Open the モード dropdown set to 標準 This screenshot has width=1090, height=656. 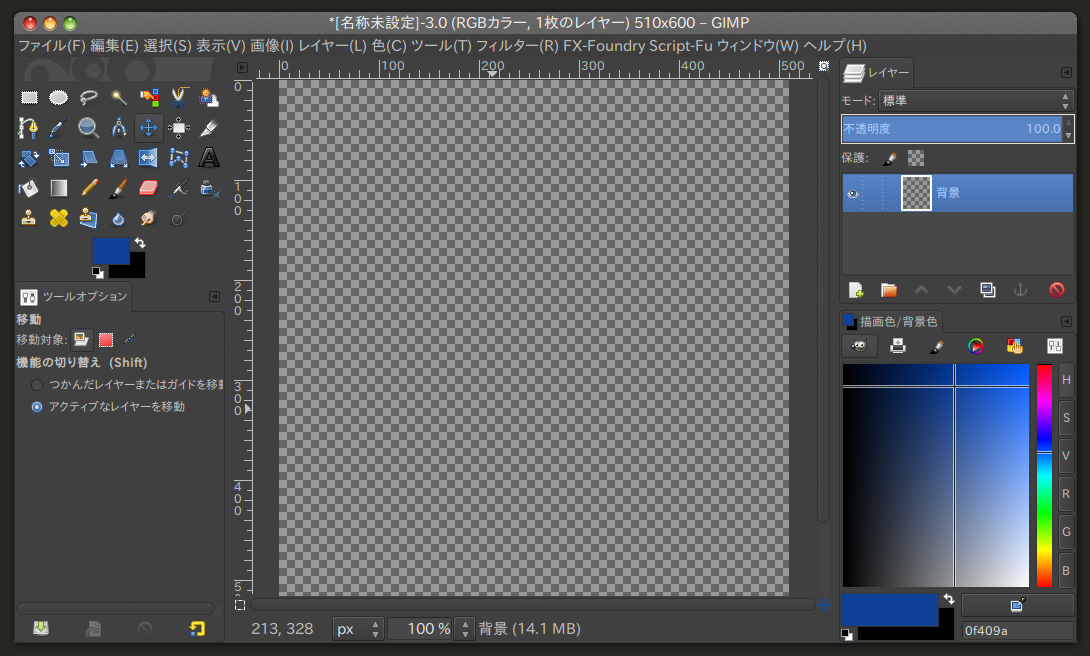(975, 101)
